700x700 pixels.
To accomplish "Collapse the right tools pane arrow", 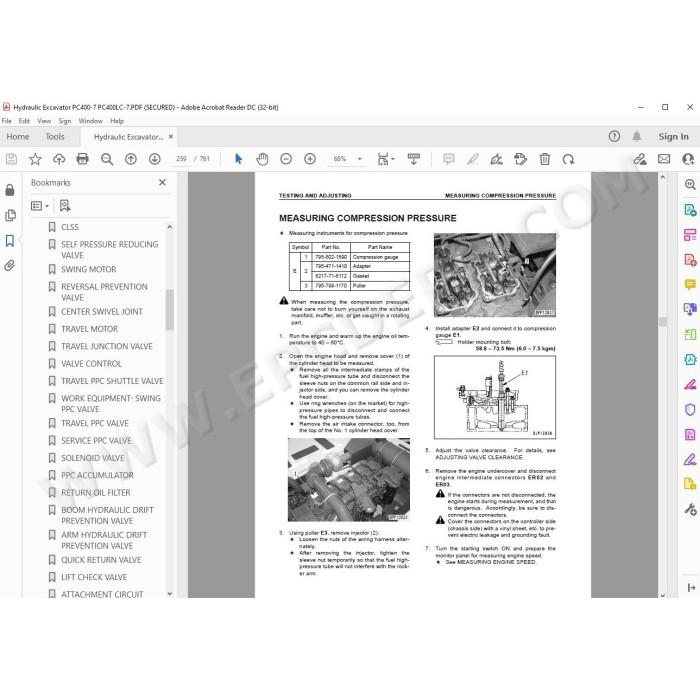I will tap(691, 588).
